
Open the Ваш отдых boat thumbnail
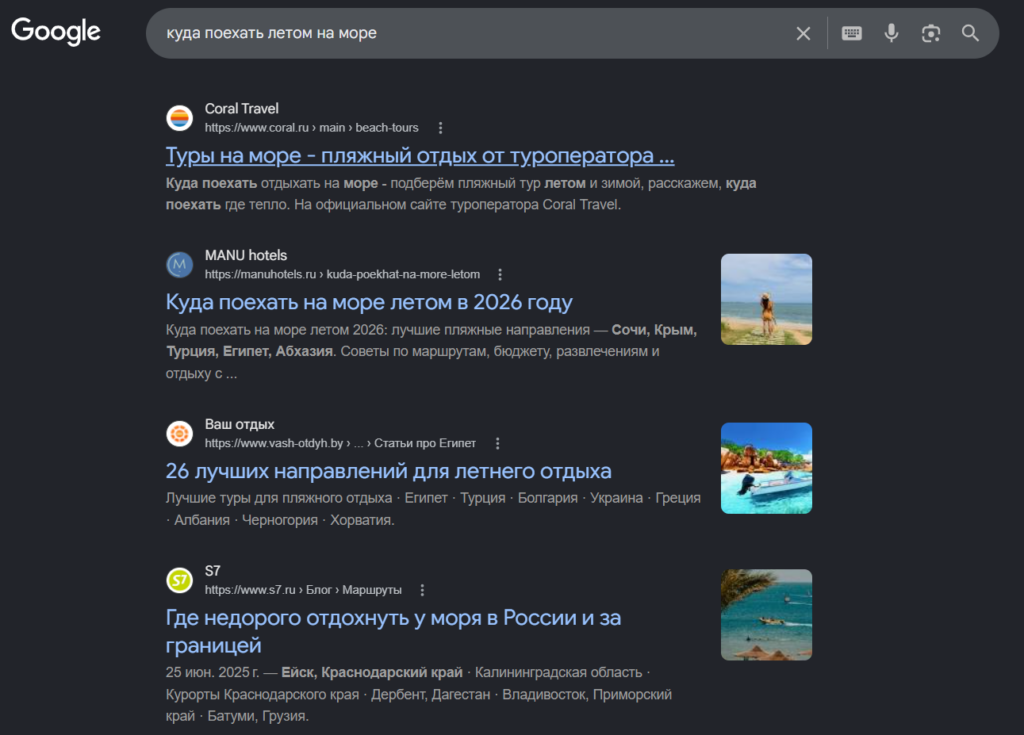(x=766, y=468)
